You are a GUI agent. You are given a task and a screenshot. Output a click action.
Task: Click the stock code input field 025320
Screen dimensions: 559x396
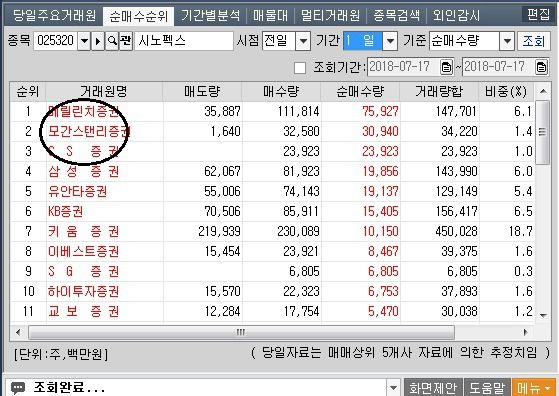[x=56, y=41]
